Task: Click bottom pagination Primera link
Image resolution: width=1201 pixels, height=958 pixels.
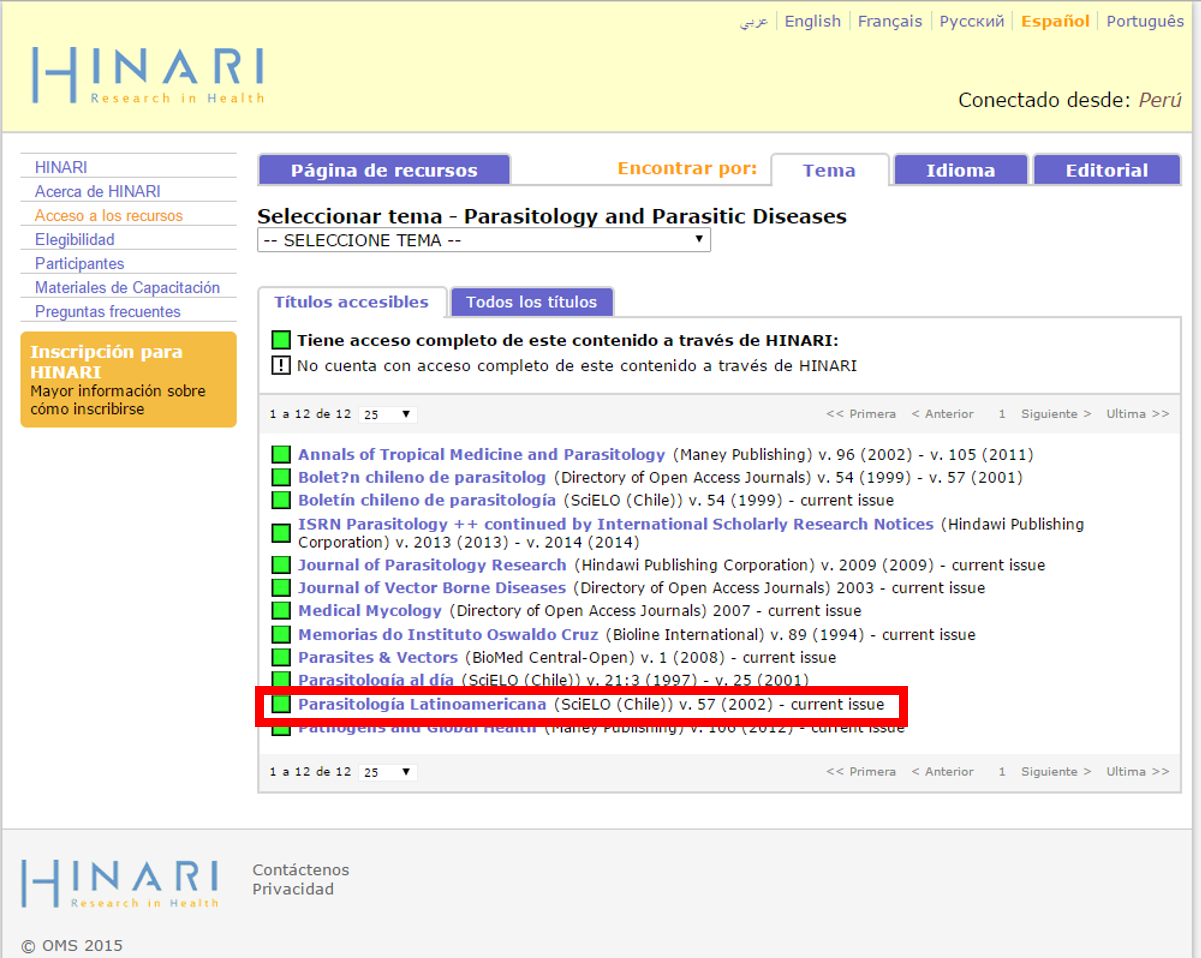Action: point(861,772)
